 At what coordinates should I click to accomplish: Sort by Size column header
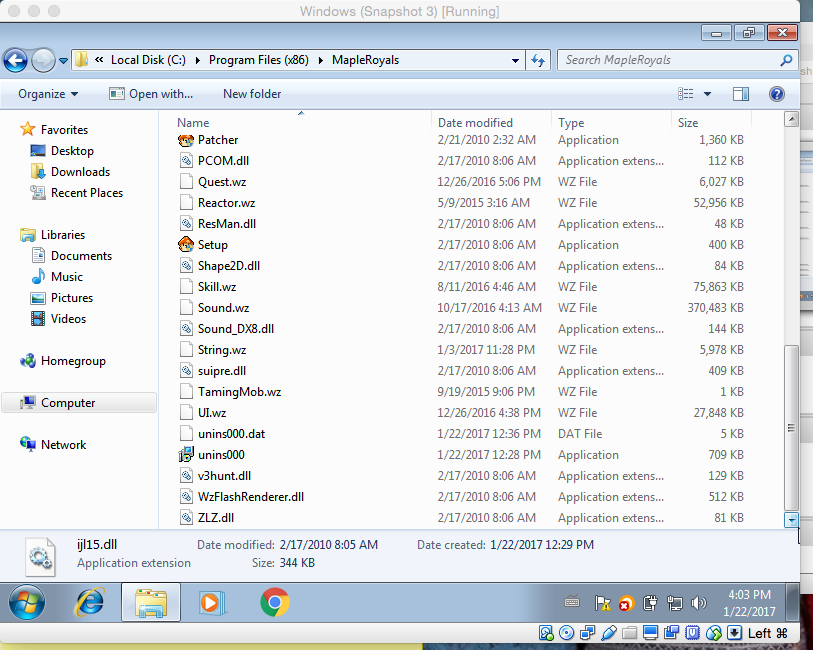click(688, 123)
